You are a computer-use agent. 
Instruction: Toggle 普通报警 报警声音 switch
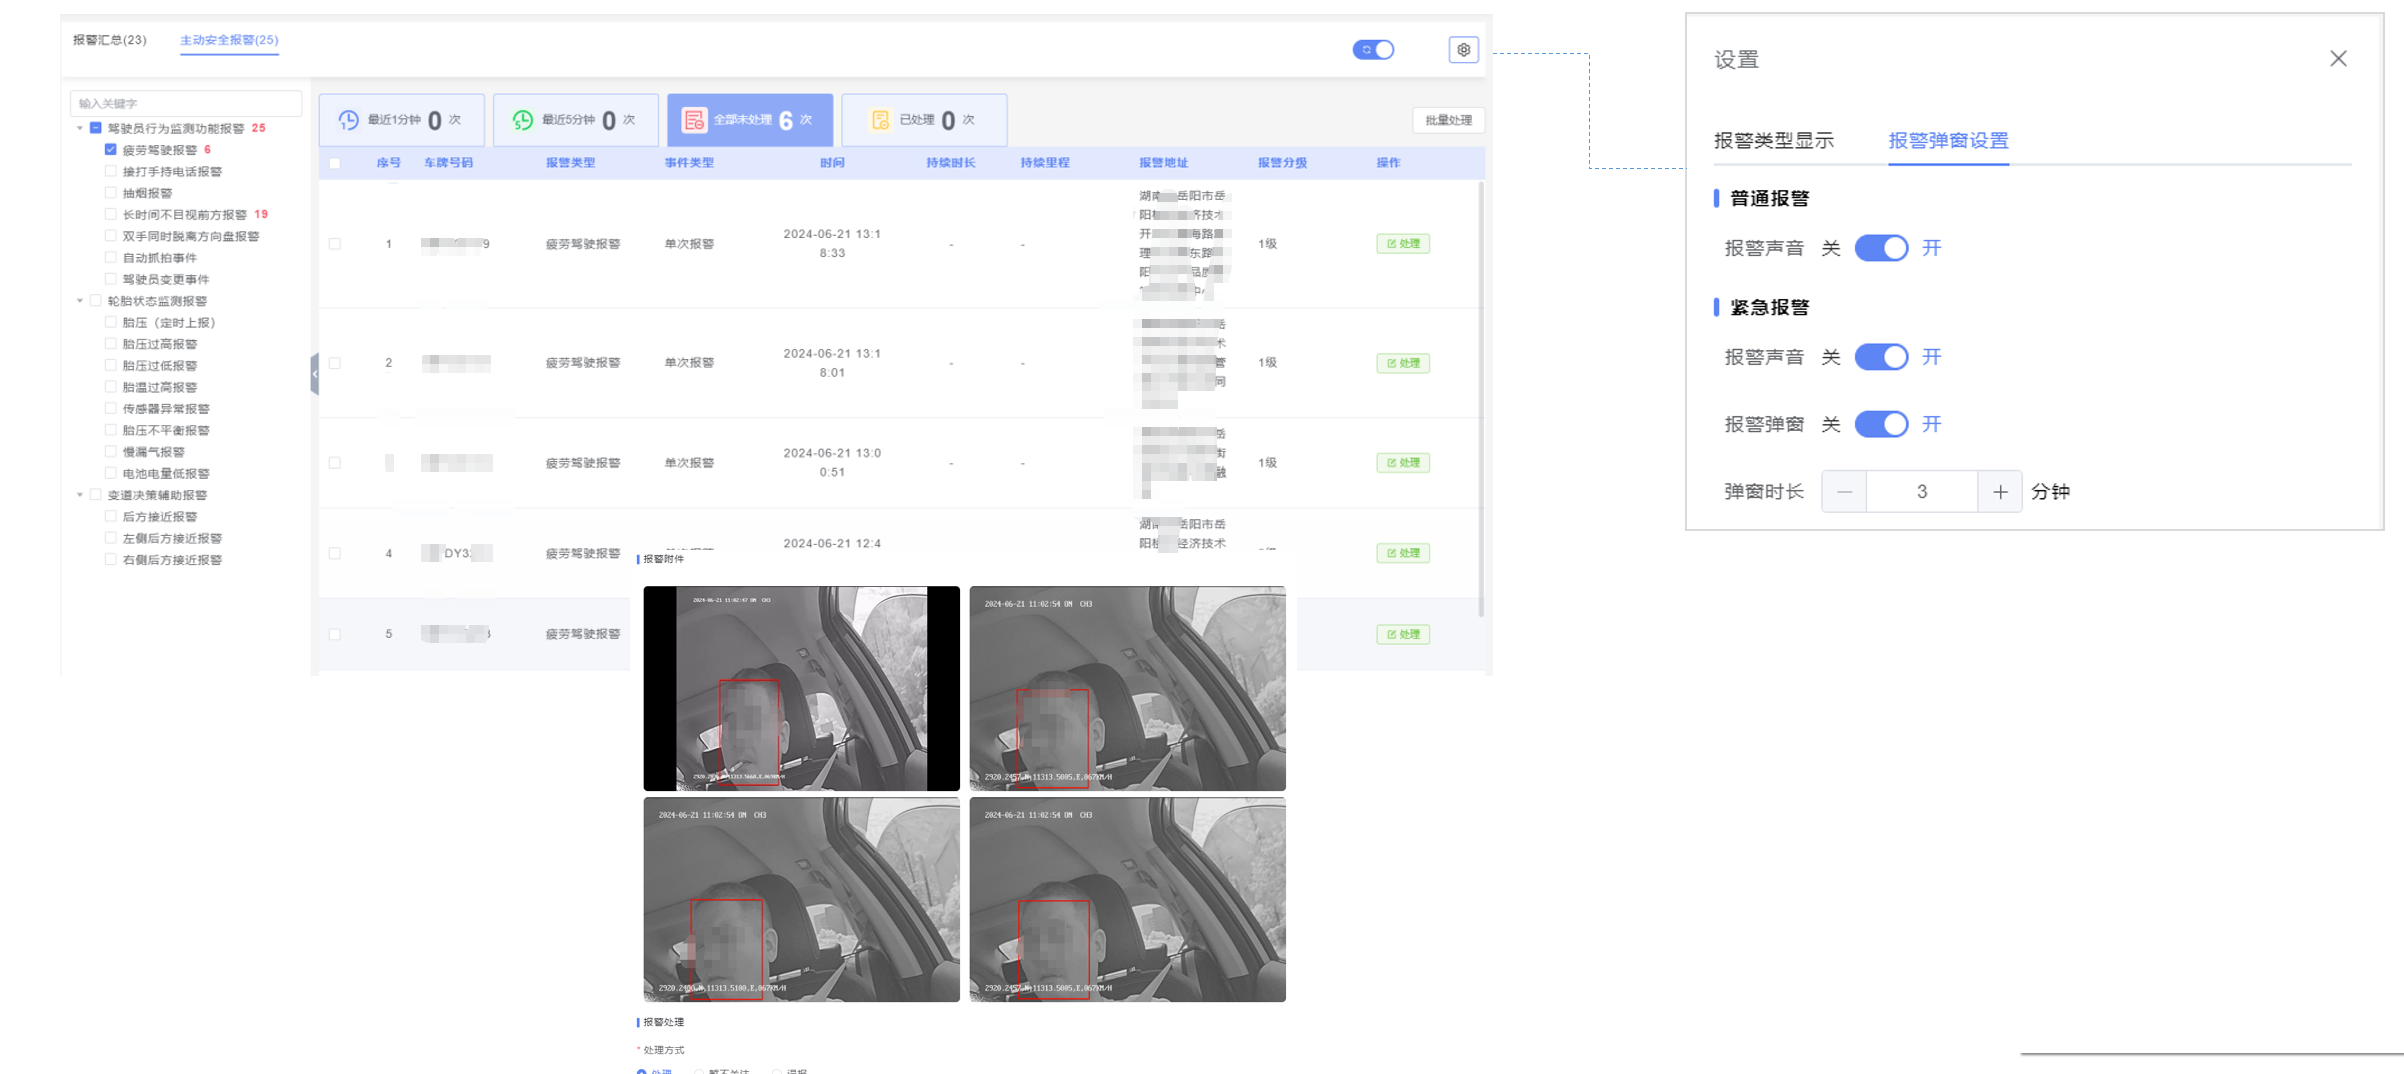coord(1881,248)
